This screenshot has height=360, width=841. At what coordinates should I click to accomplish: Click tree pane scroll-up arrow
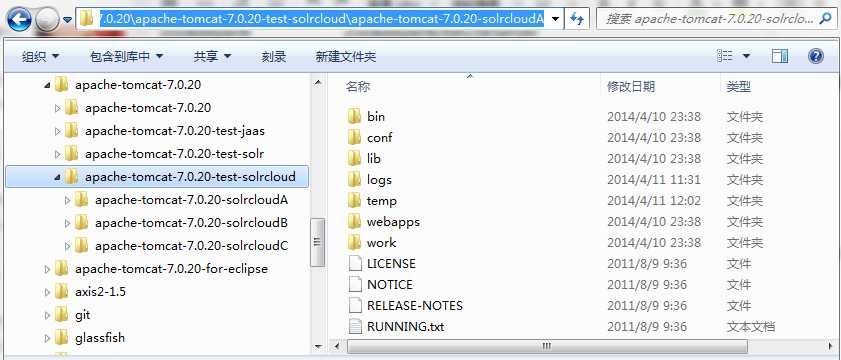[317, 82]
